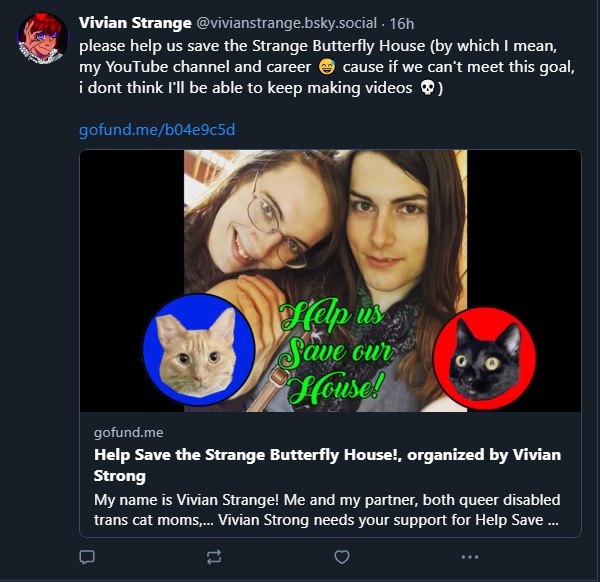
Task: Click the reply speech bubble icon
Action: point(87,557)
